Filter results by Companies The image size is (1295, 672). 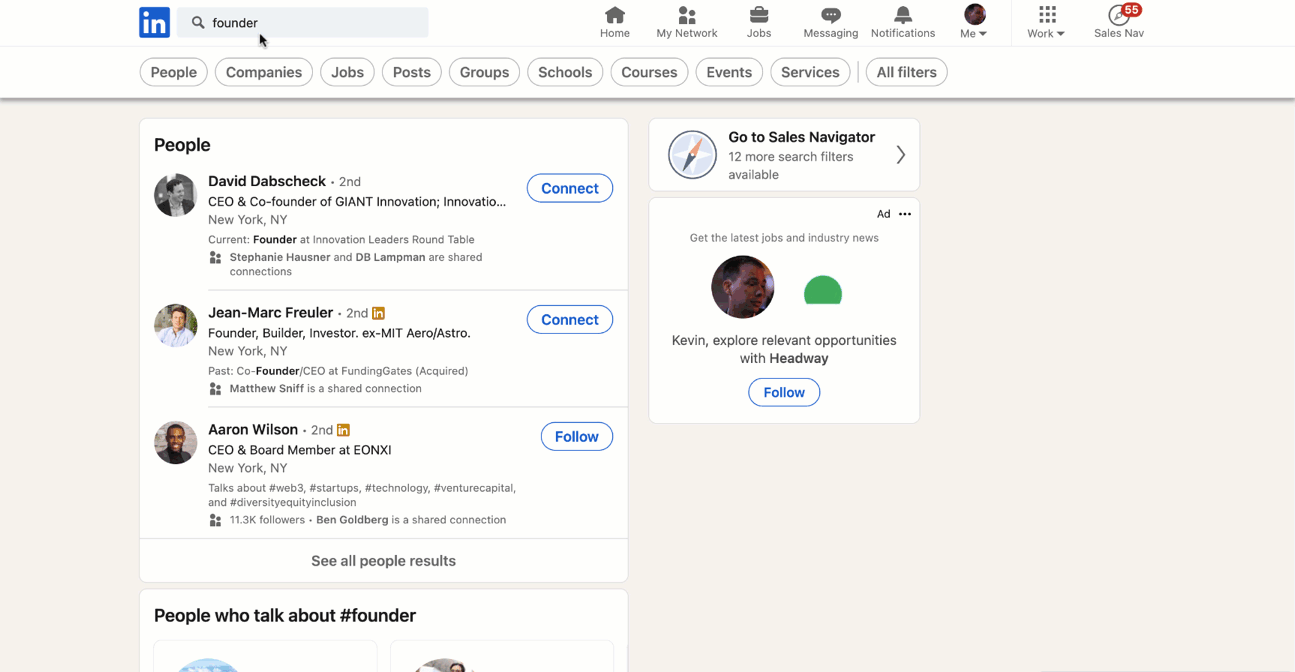coord(264,72)
